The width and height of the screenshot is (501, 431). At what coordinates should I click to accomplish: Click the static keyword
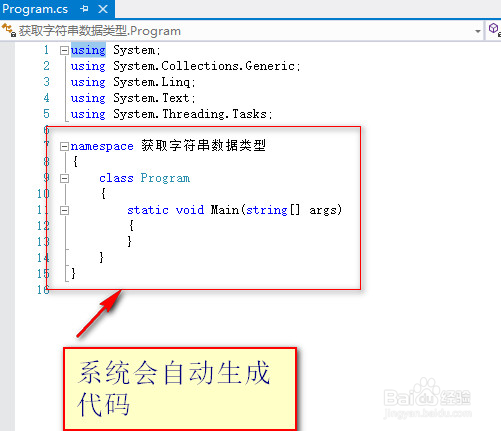pyautogui.click(x=148, y=210)
